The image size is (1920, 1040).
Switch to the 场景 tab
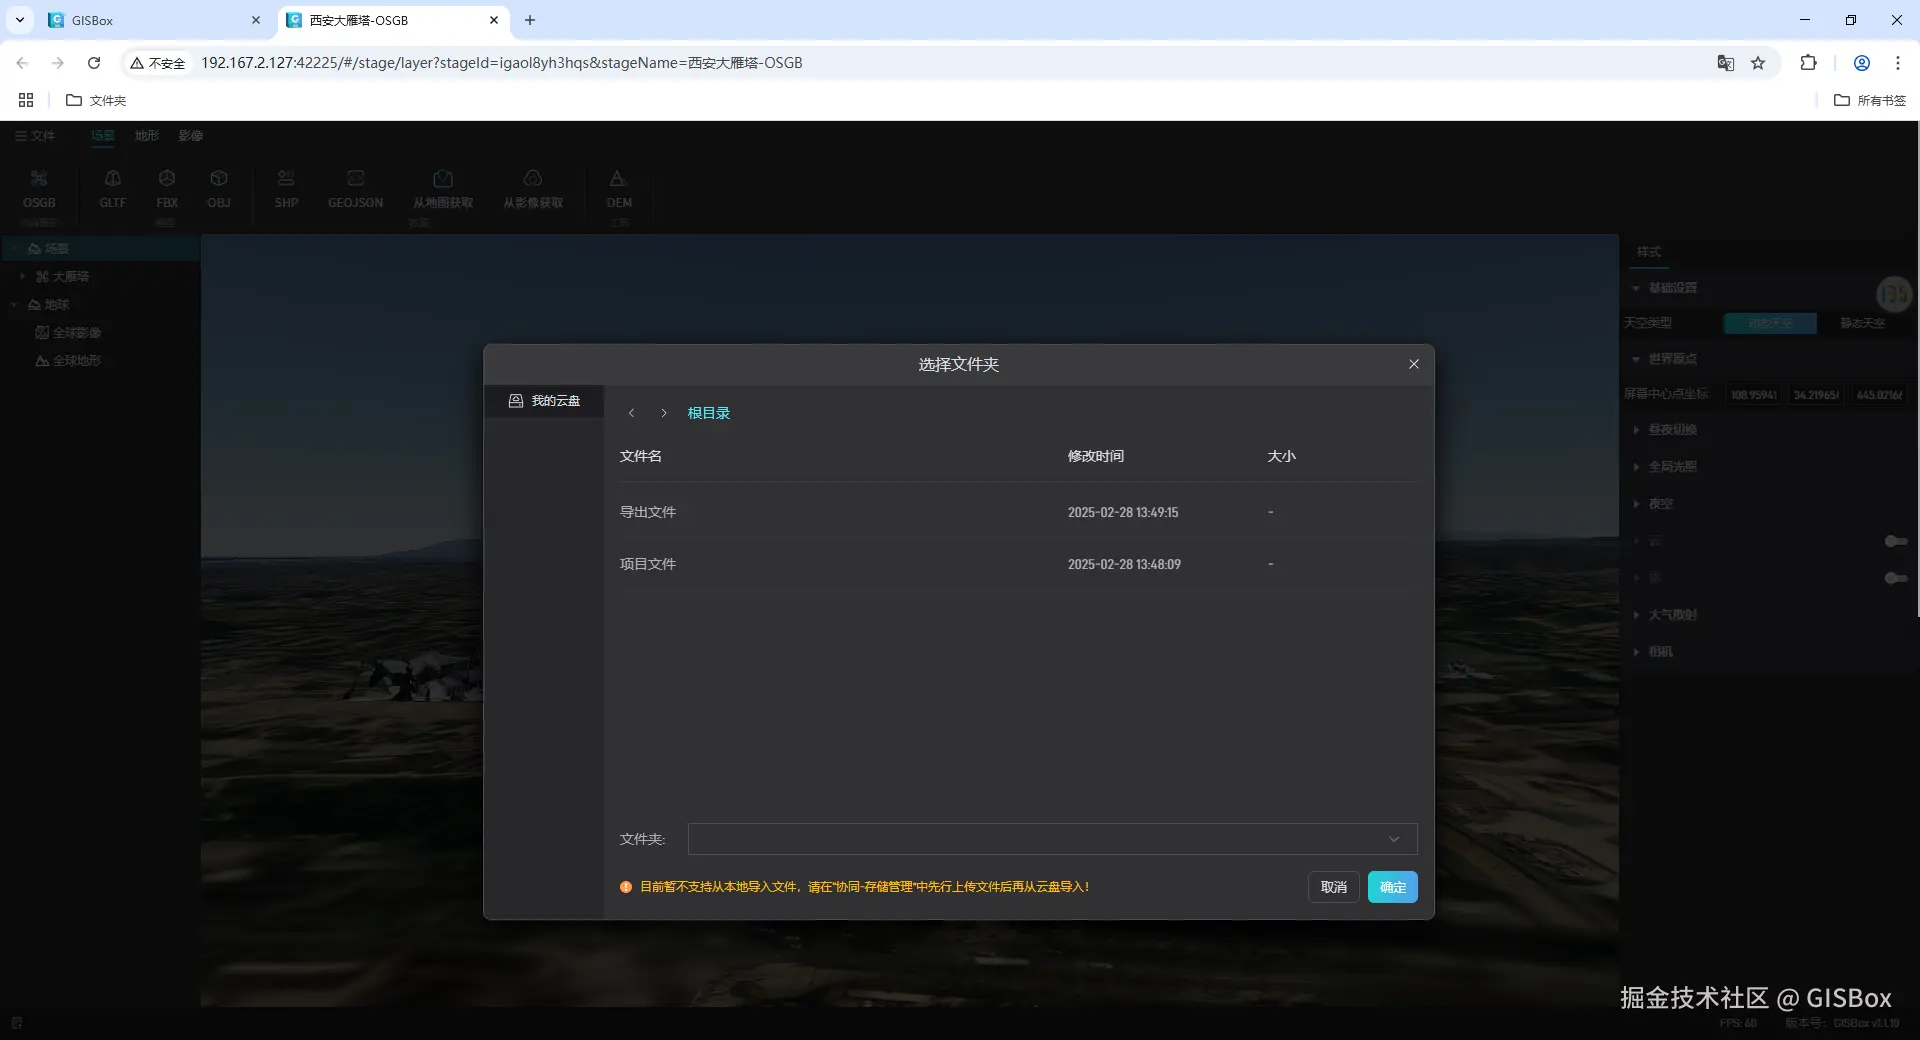coord(103,135)
